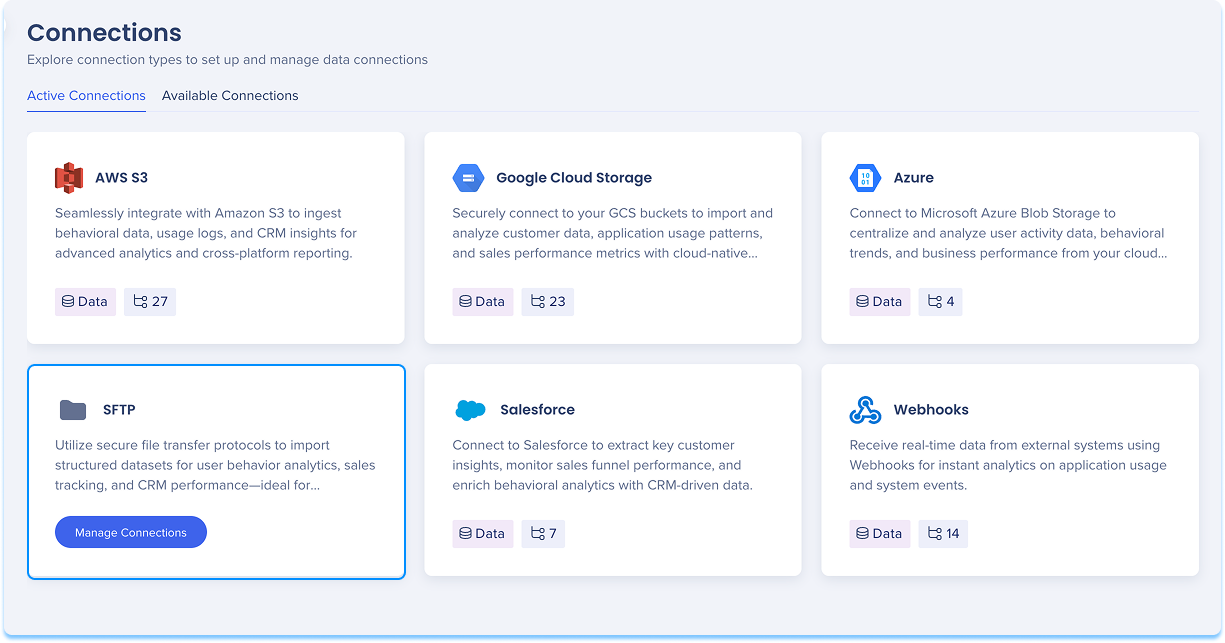Click the SFTP folder icon
1225x643 pixels.
click(x=73, y=410)
